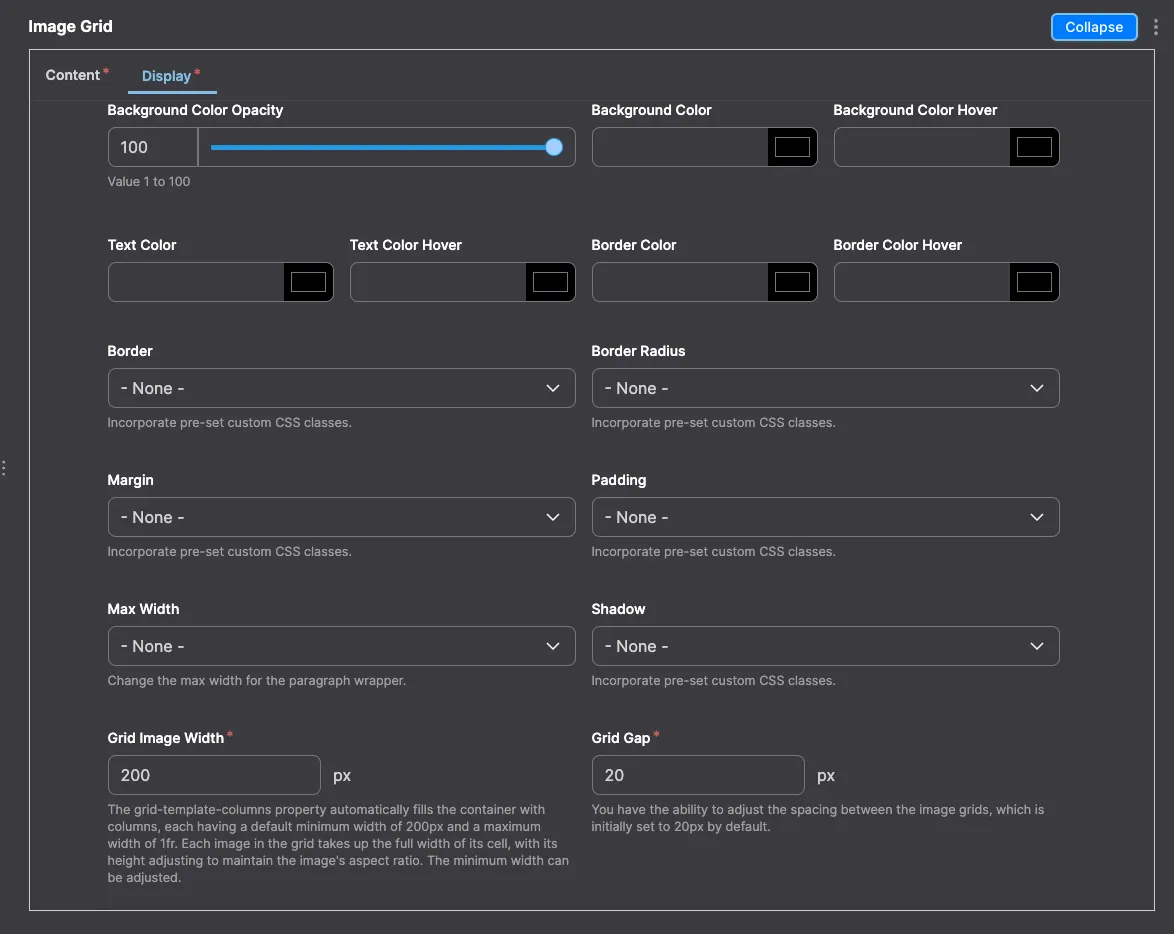Open the Background Color Hover swatch picker
1174x934 pixels.
coord(1034,147)
